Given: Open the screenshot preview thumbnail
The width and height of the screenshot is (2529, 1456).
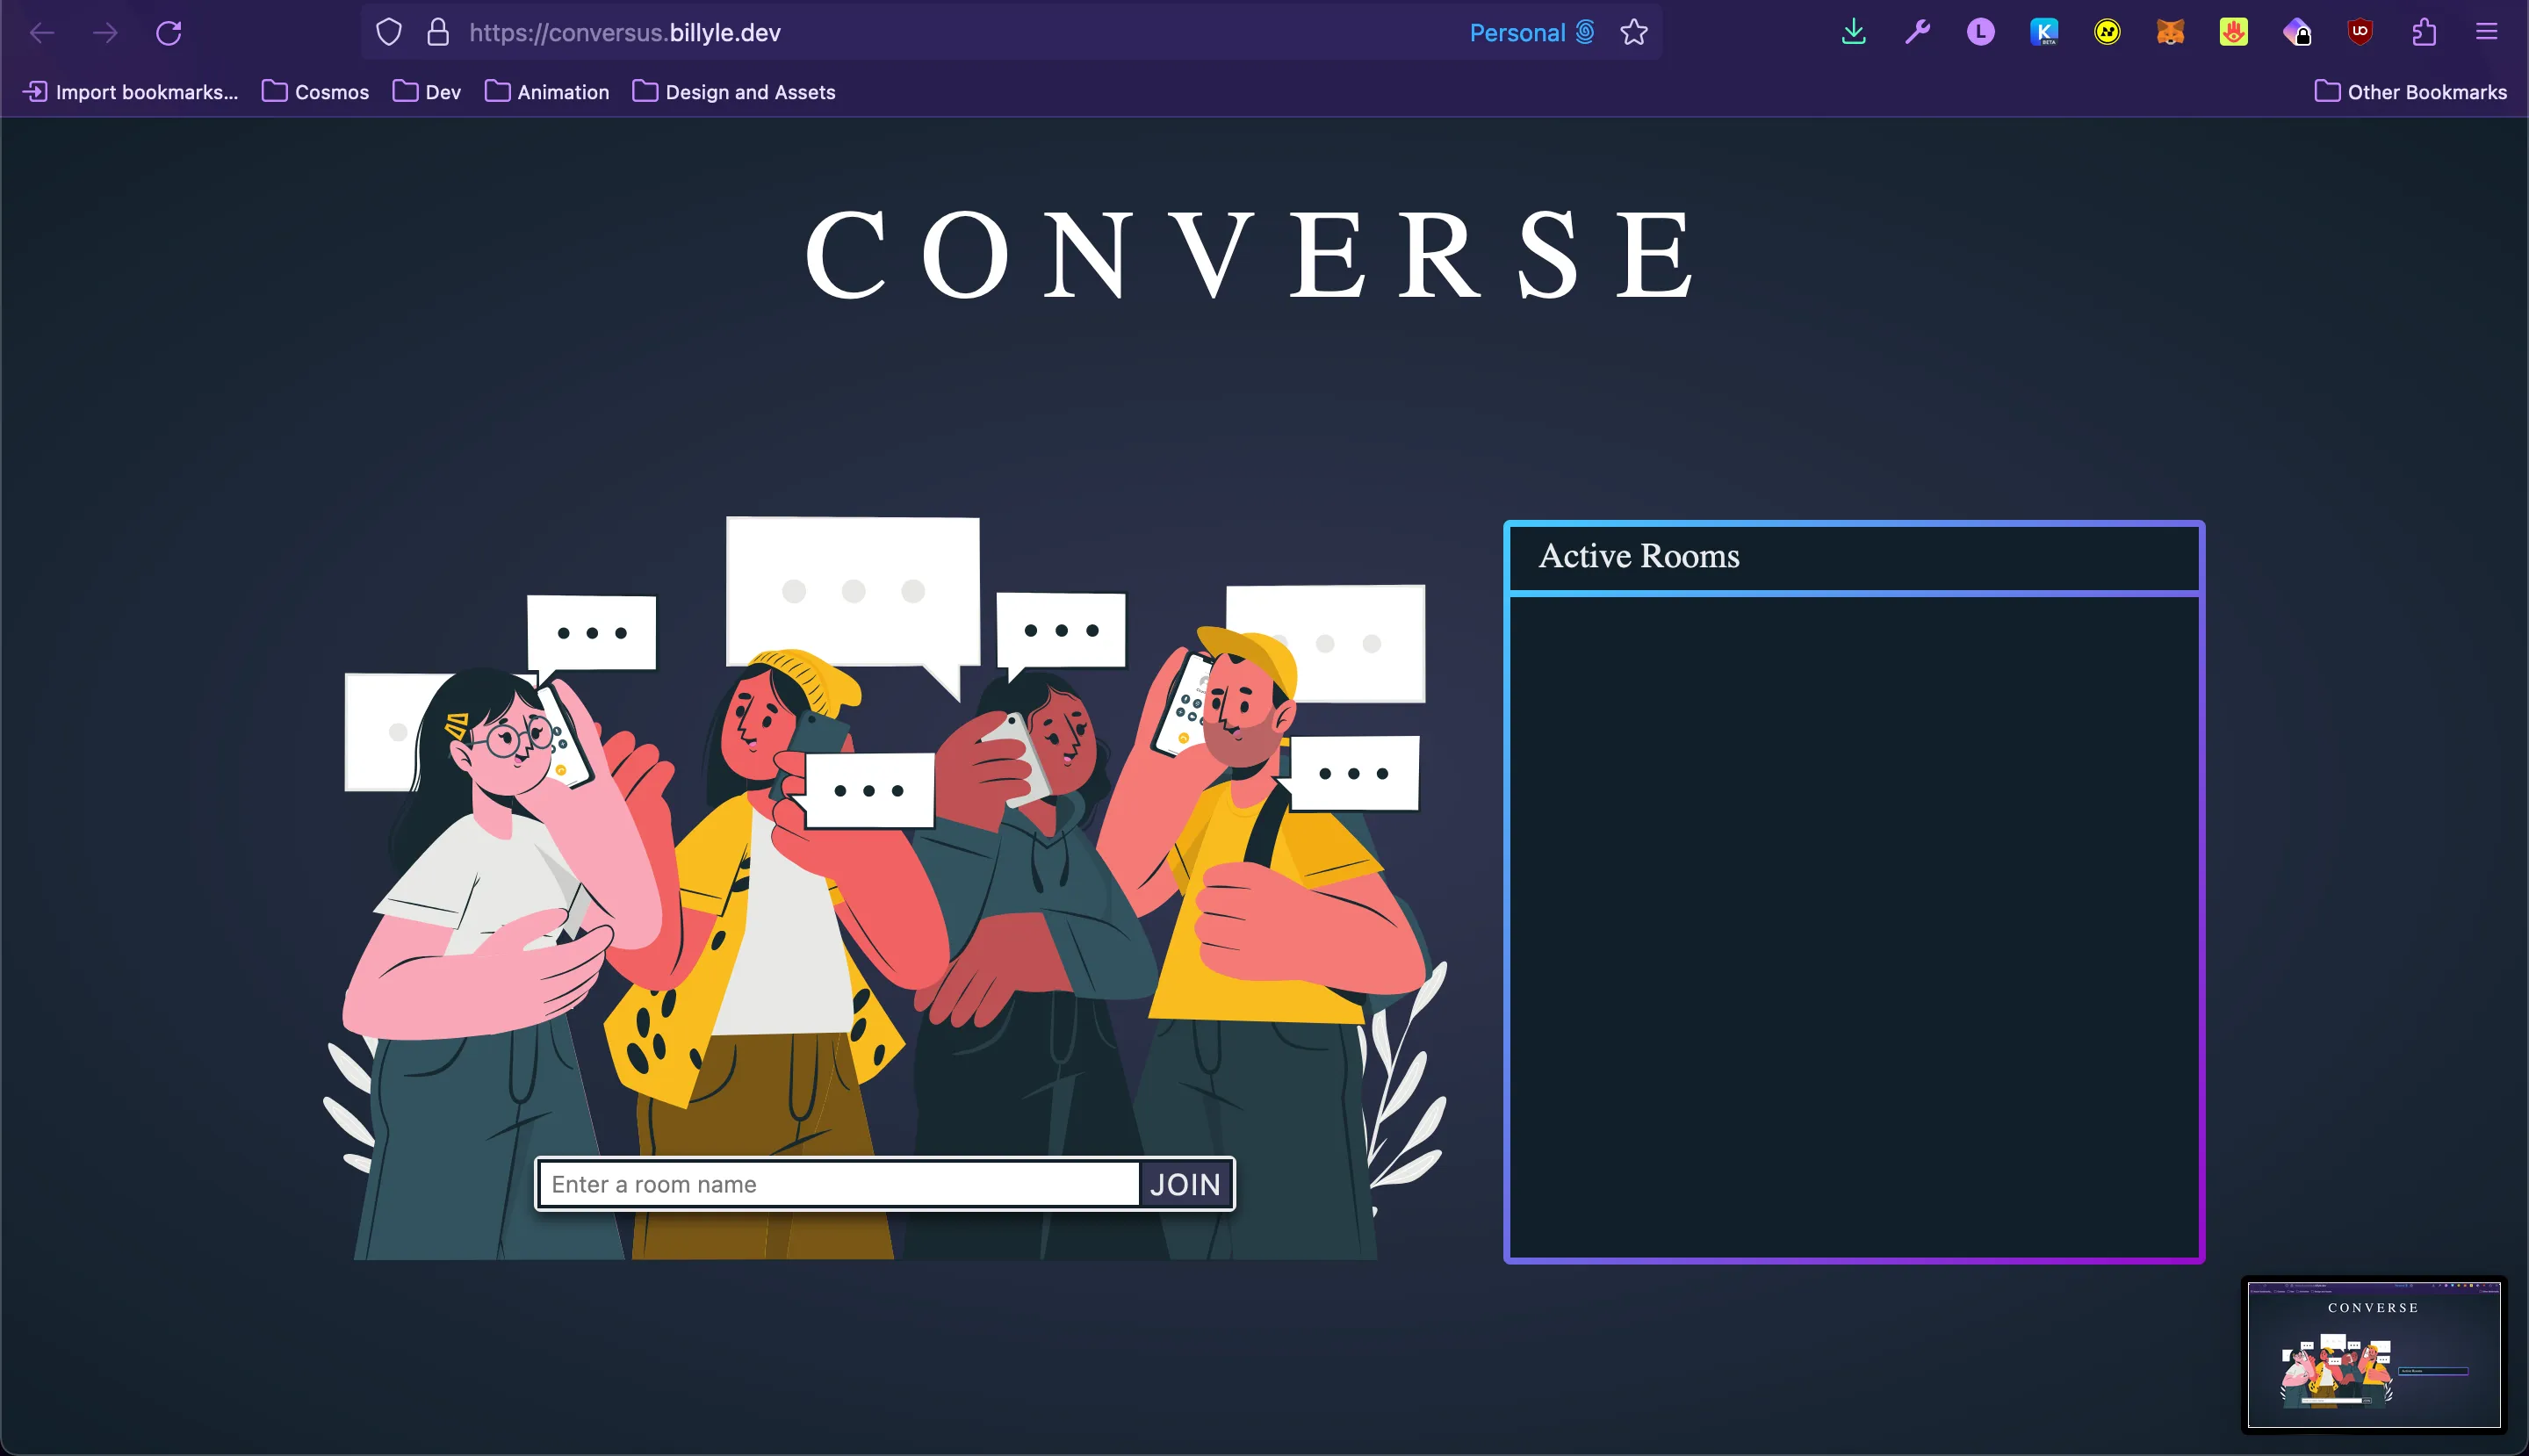Looking at the screenshot, I should 2374,1355.
